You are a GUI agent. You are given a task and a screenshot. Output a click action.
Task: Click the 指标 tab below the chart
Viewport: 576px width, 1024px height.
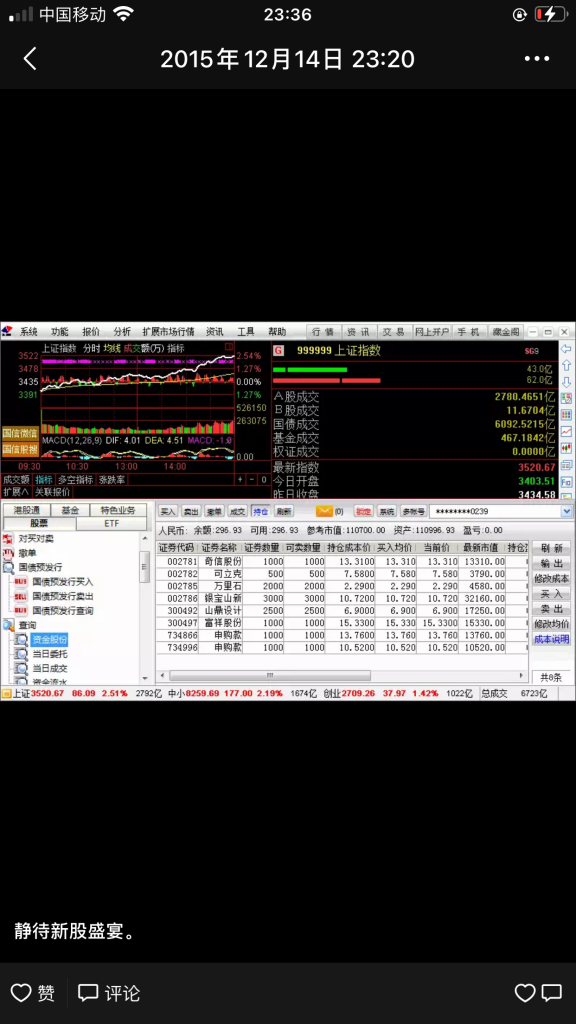44,479
